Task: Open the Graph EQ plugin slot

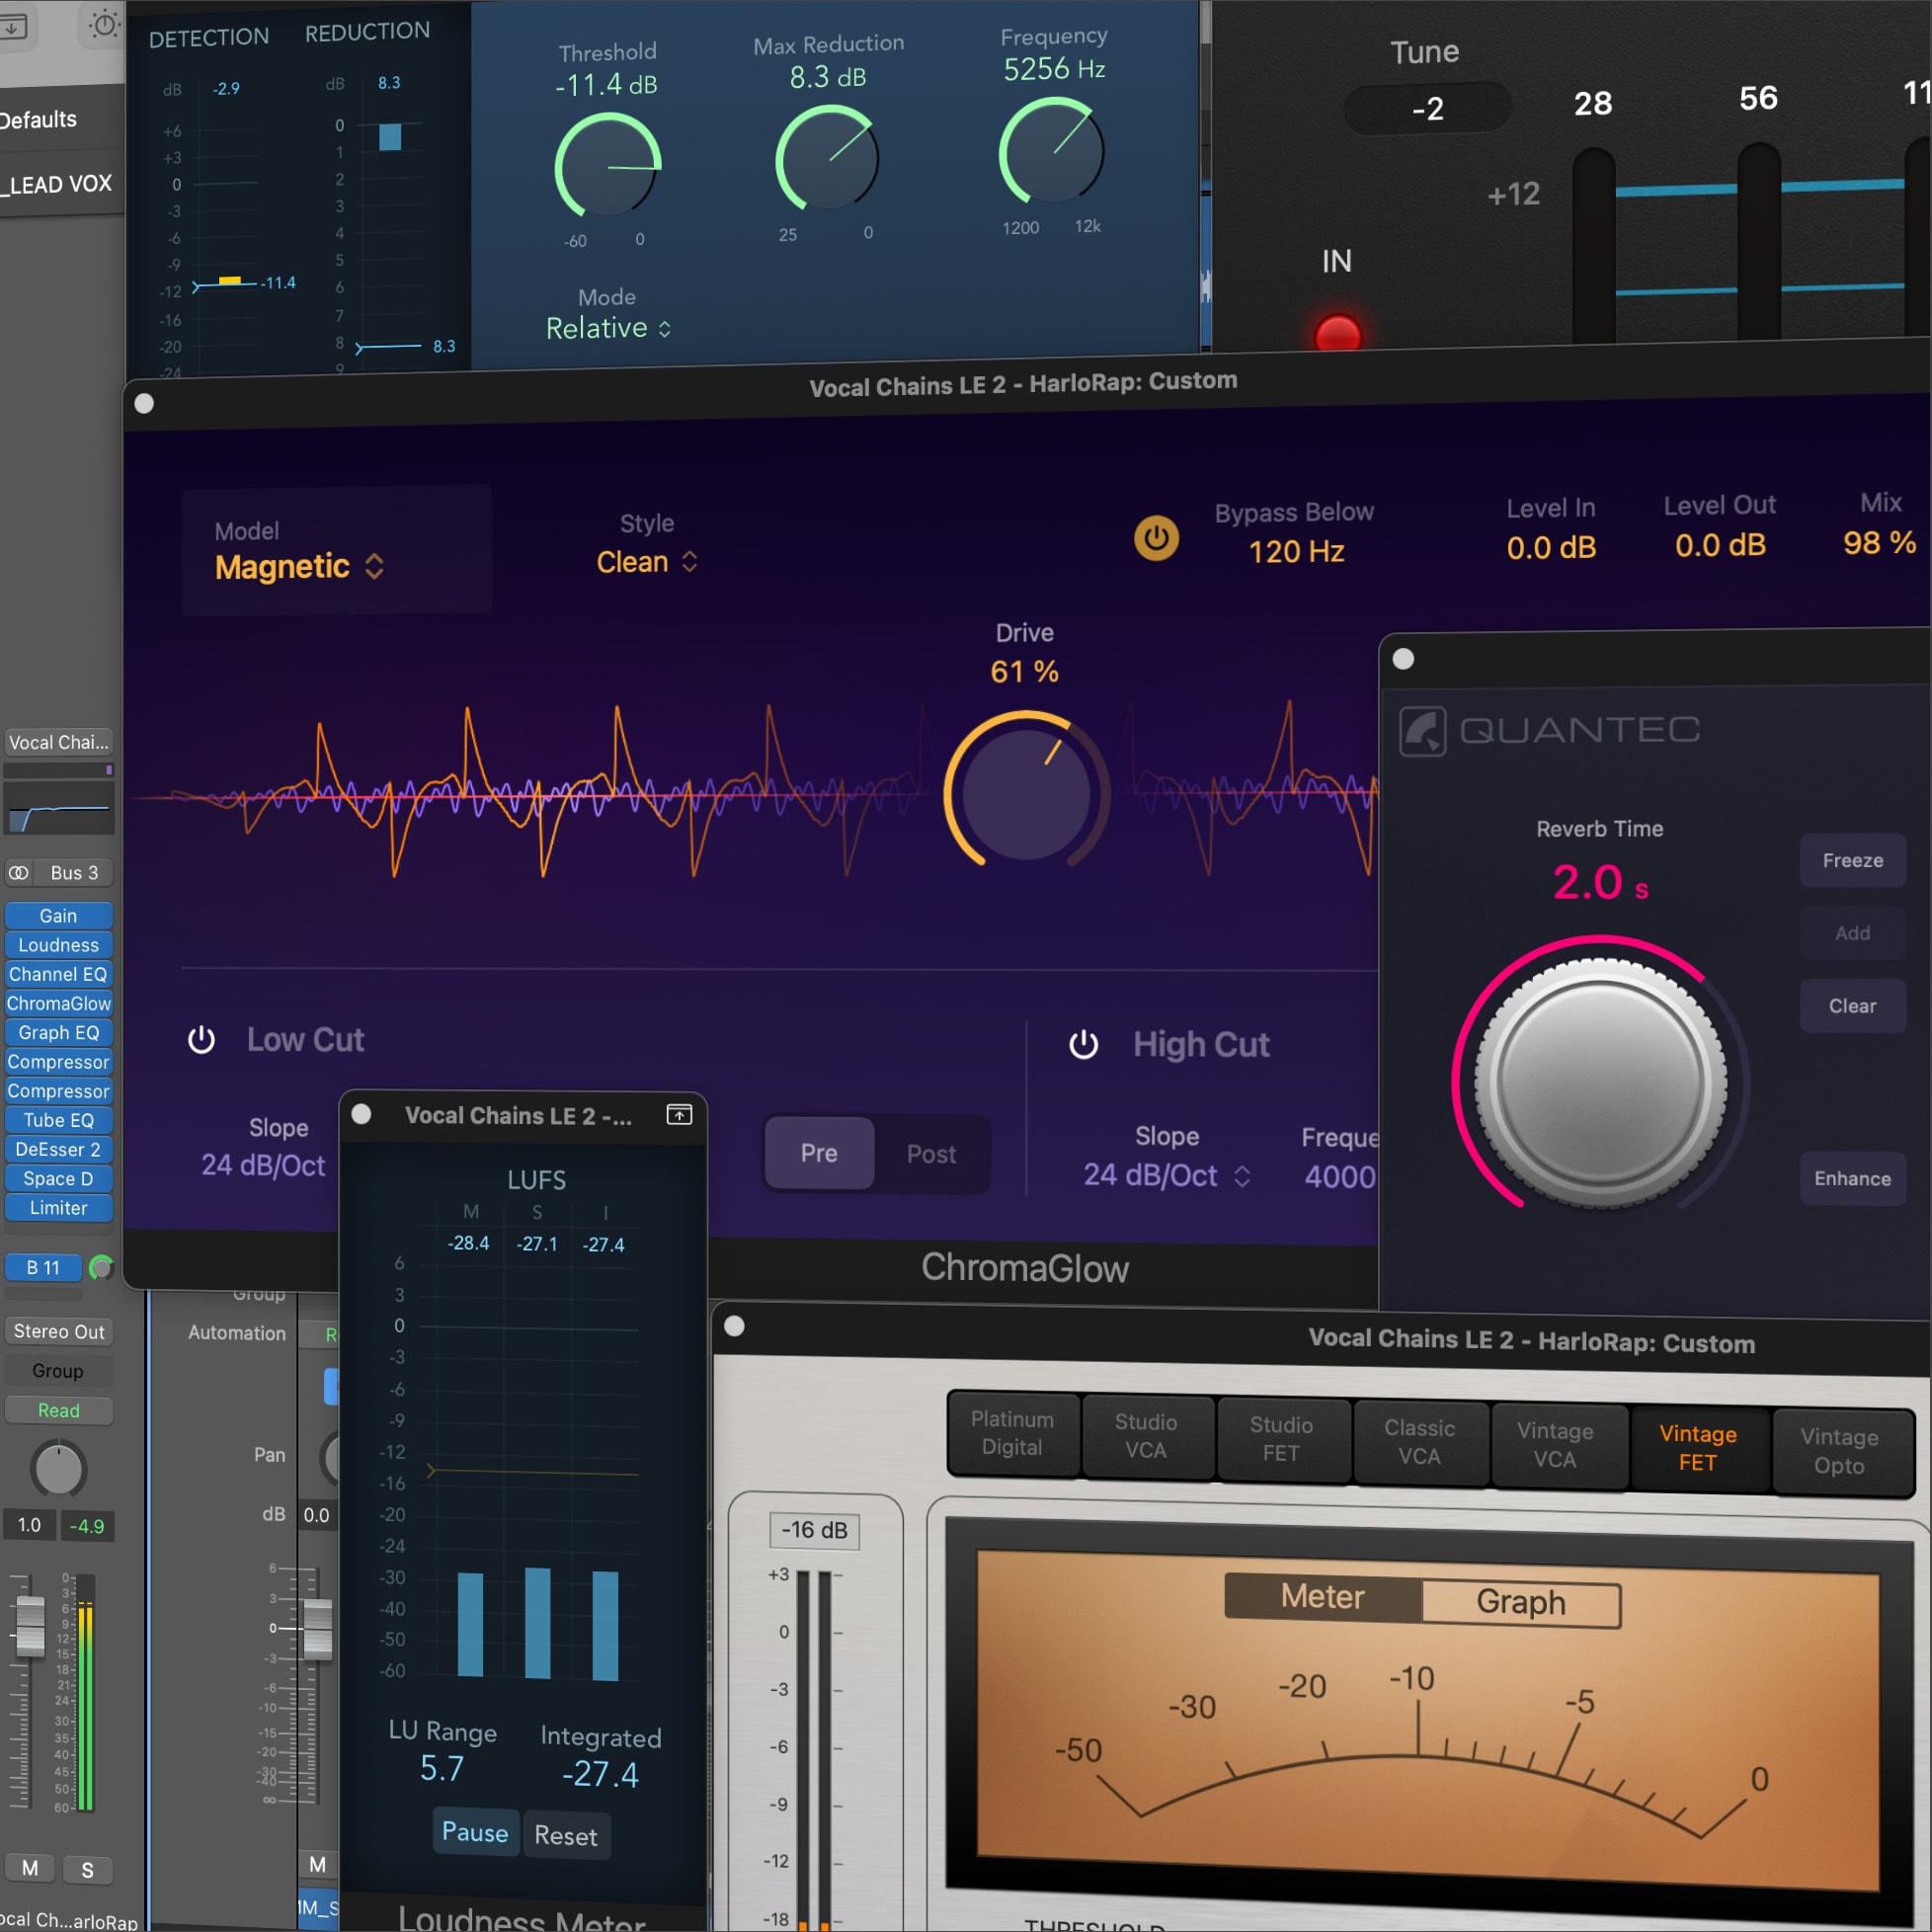Action: 58,1032
